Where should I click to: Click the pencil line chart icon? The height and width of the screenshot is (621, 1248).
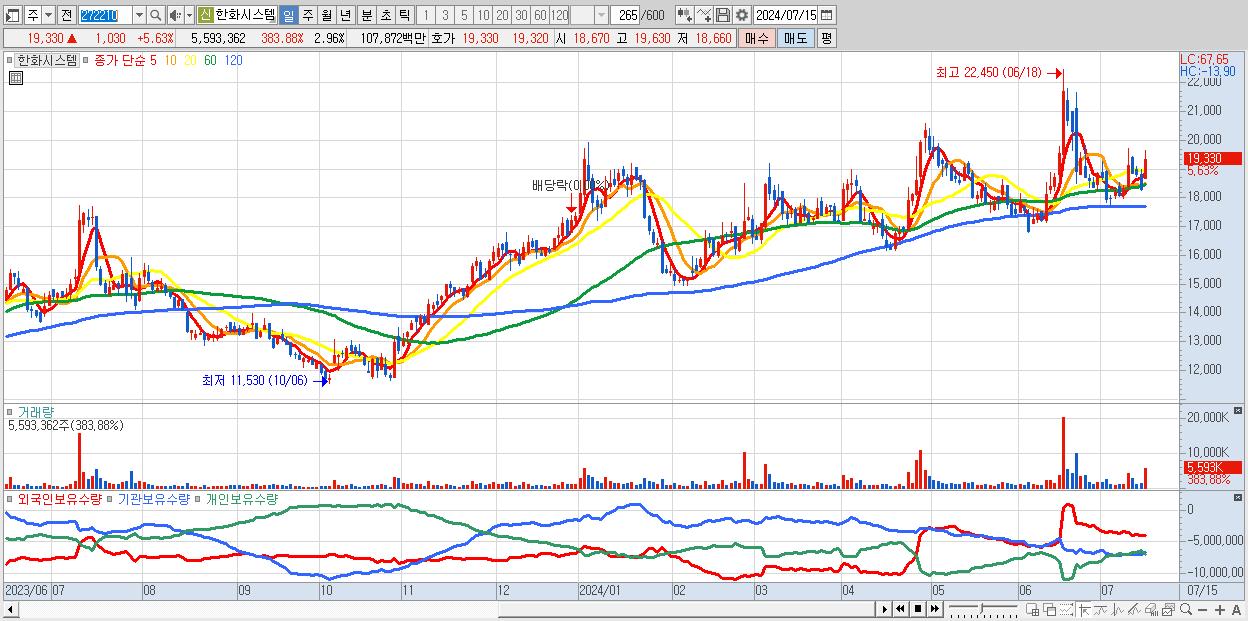coord(1135,609)
